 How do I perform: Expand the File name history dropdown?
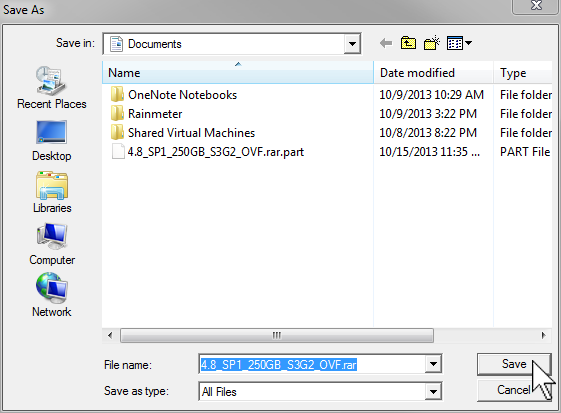click(433, 364)
